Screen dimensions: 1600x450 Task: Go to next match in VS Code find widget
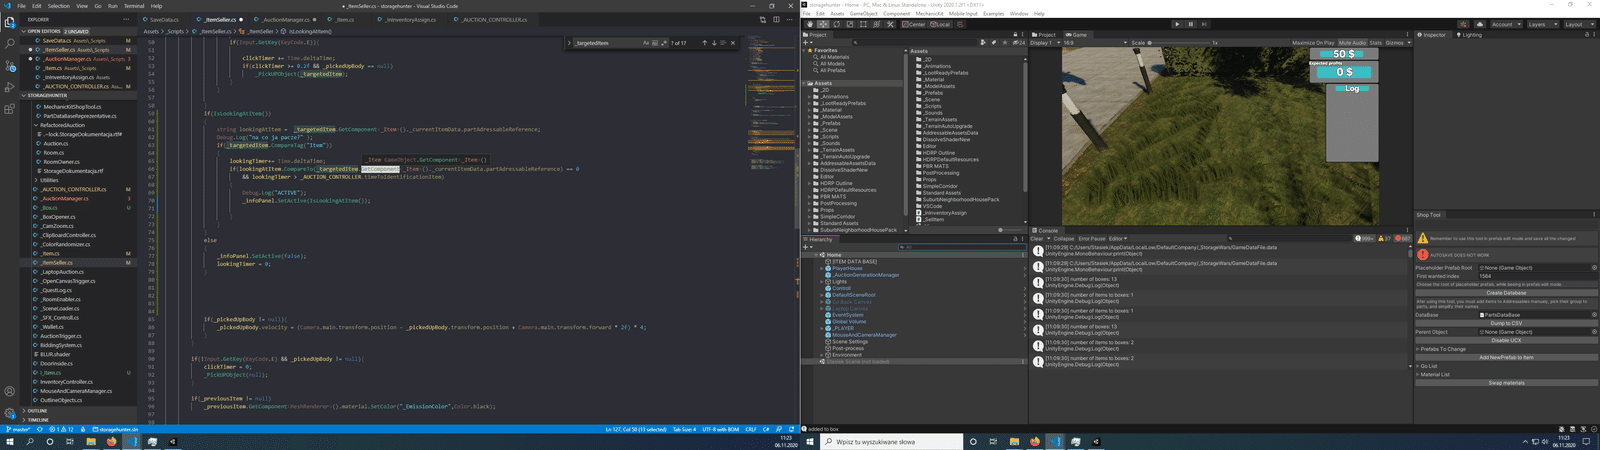(x=714, y=43)
